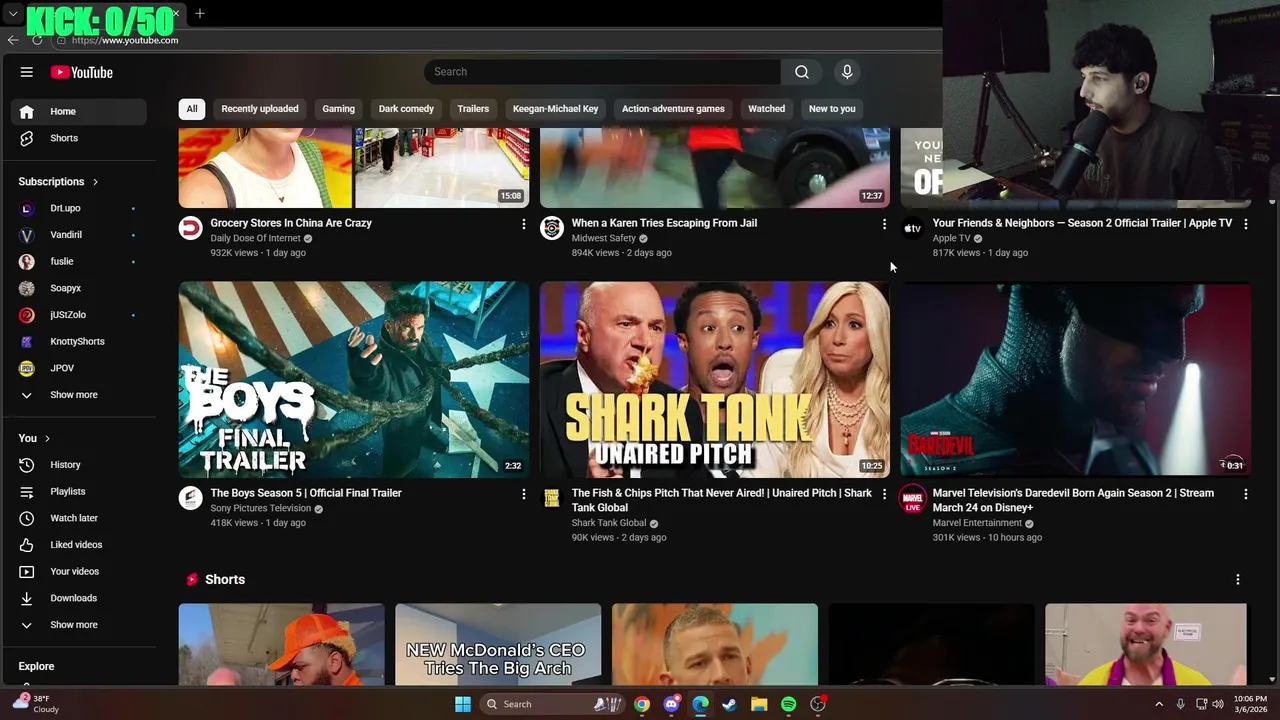Image resolution: width=1280 pixels, height=720 pixels.
Task: Open Spotify from taskbar
Action: click(788, 704)
